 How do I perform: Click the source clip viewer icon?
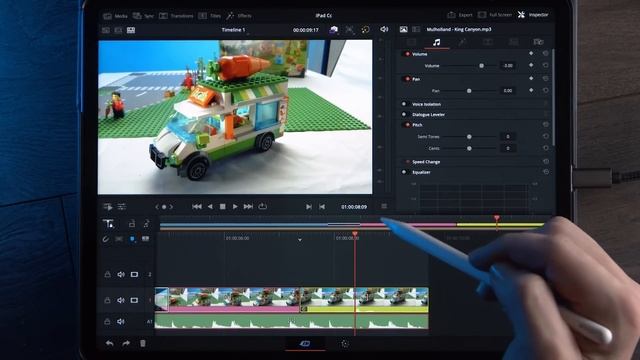point(106,30)
